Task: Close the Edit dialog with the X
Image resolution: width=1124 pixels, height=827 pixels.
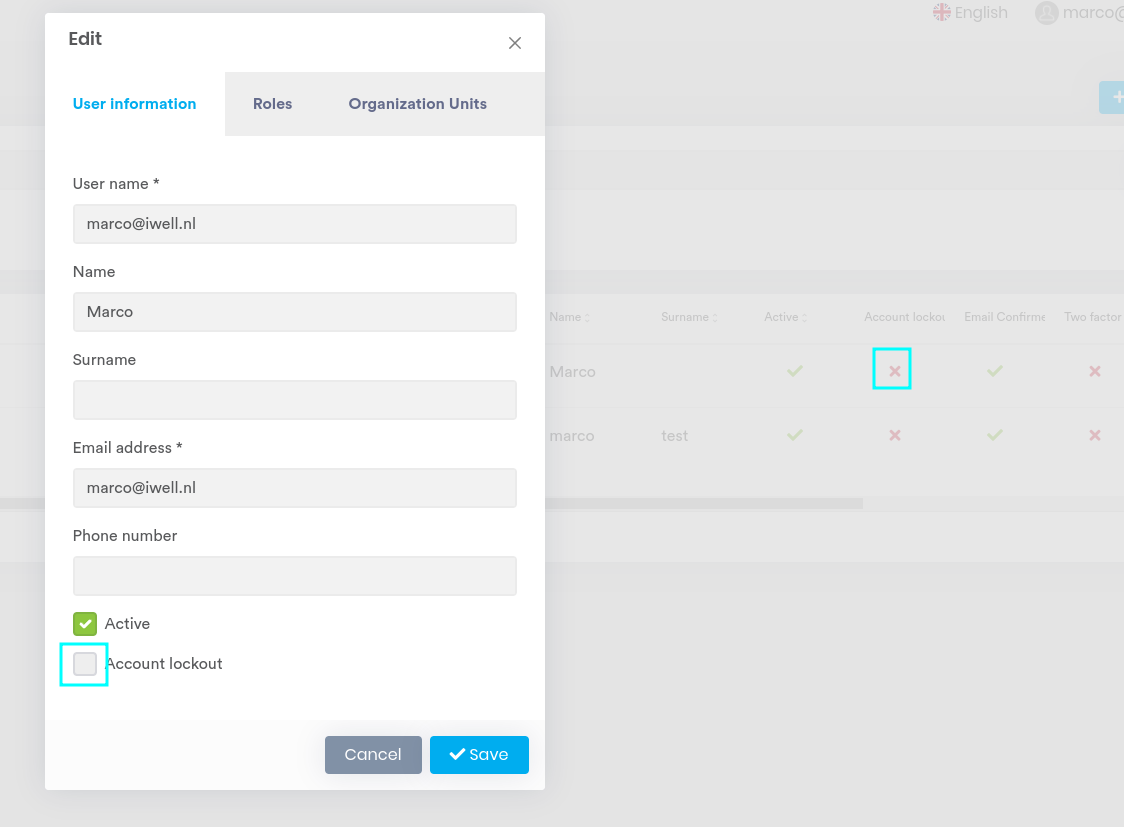Action: click(x=514, y=43)
